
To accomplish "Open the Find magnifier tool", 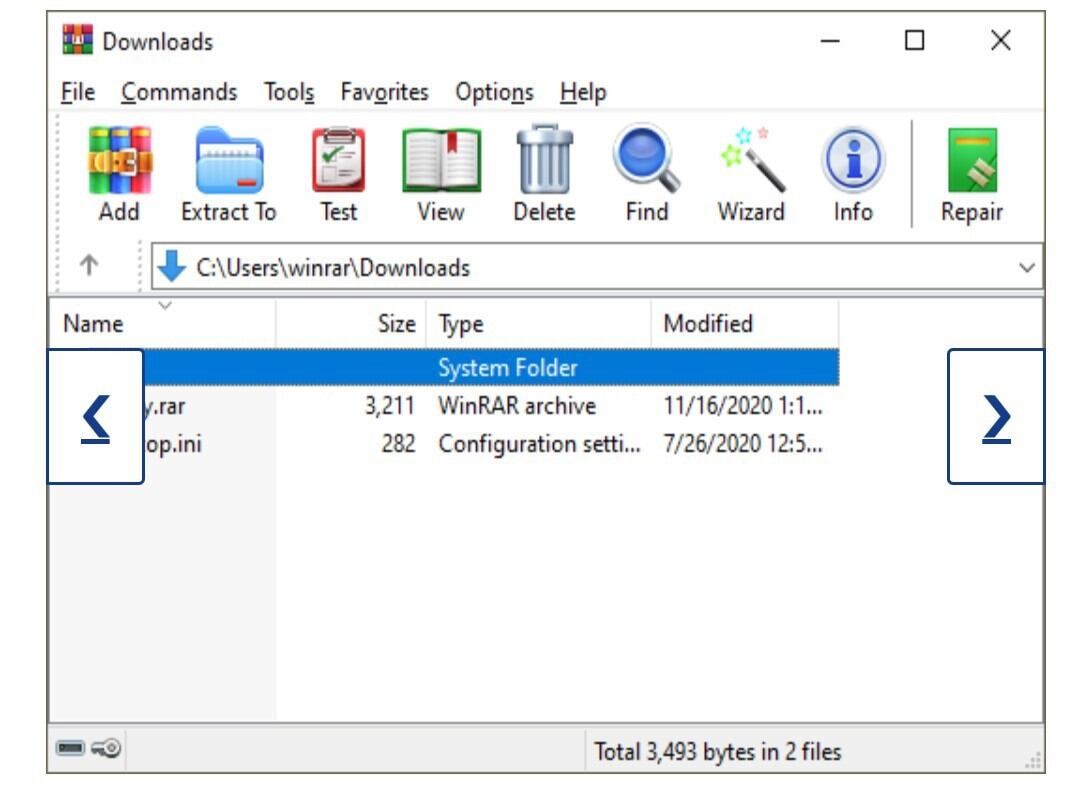I will point(646,161).
